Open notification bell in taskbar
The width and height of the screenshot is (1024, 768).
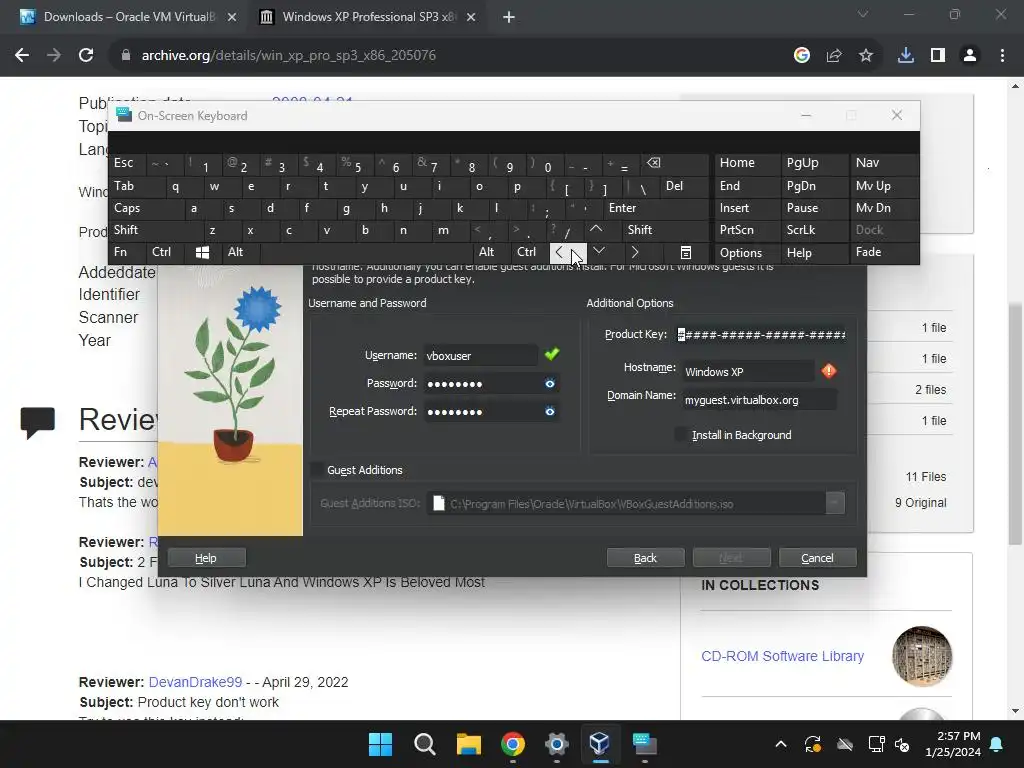(997, 744)
